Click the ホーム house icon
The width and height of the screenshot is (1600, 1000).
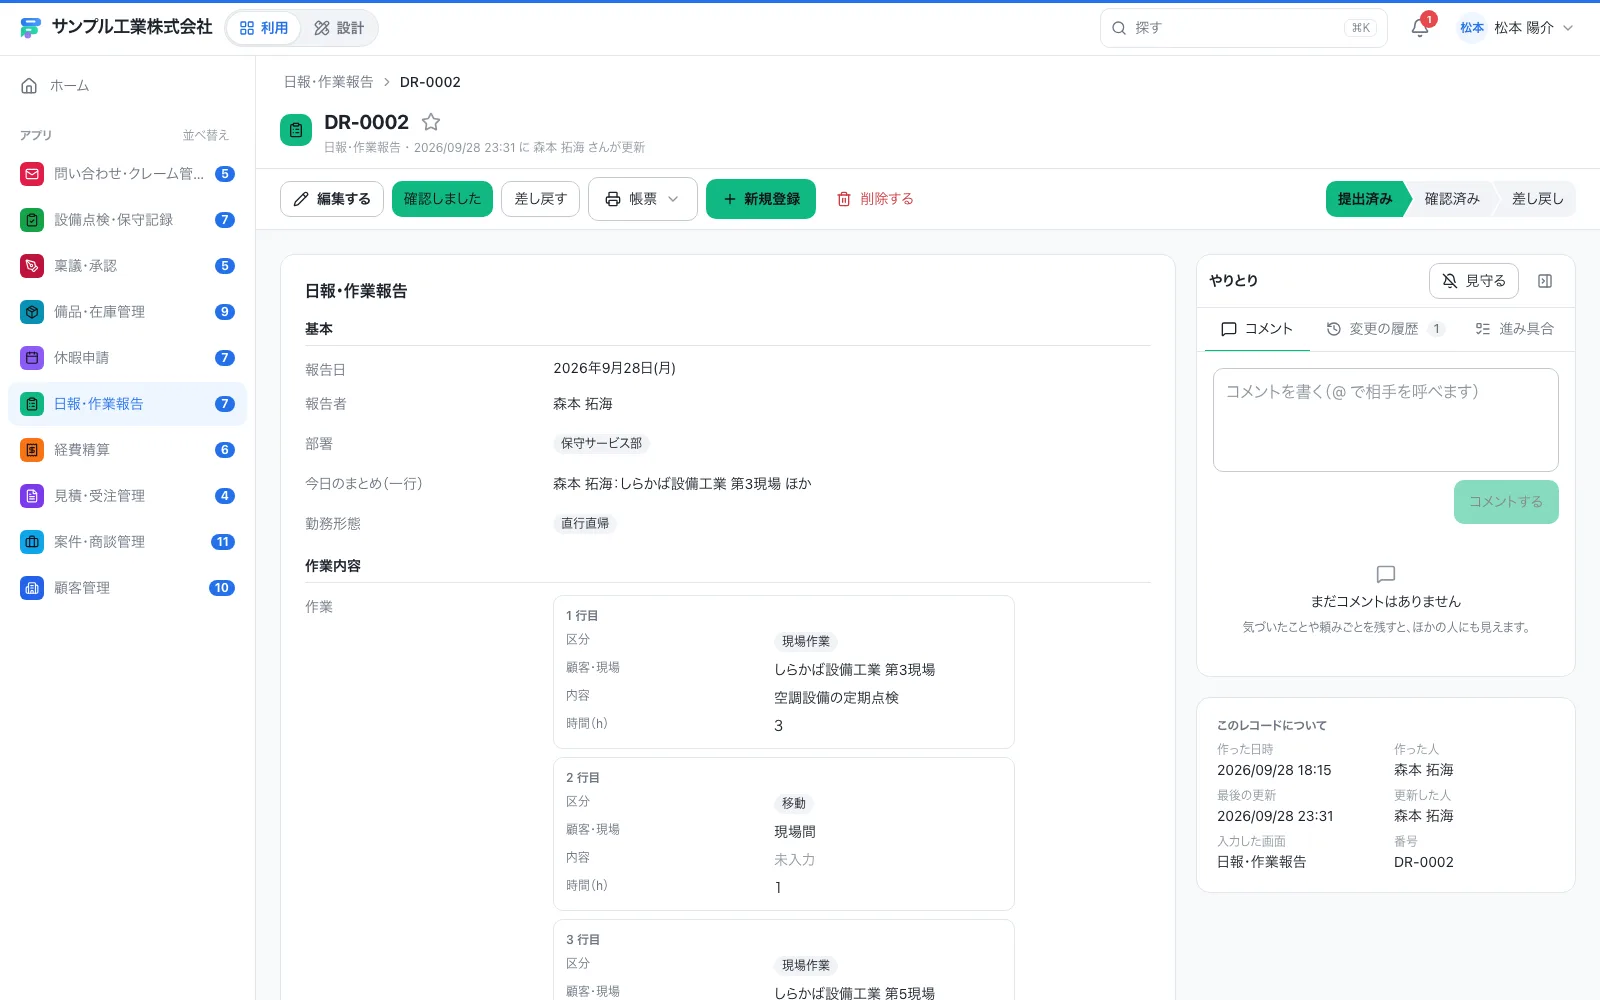(x=29, y=86)
